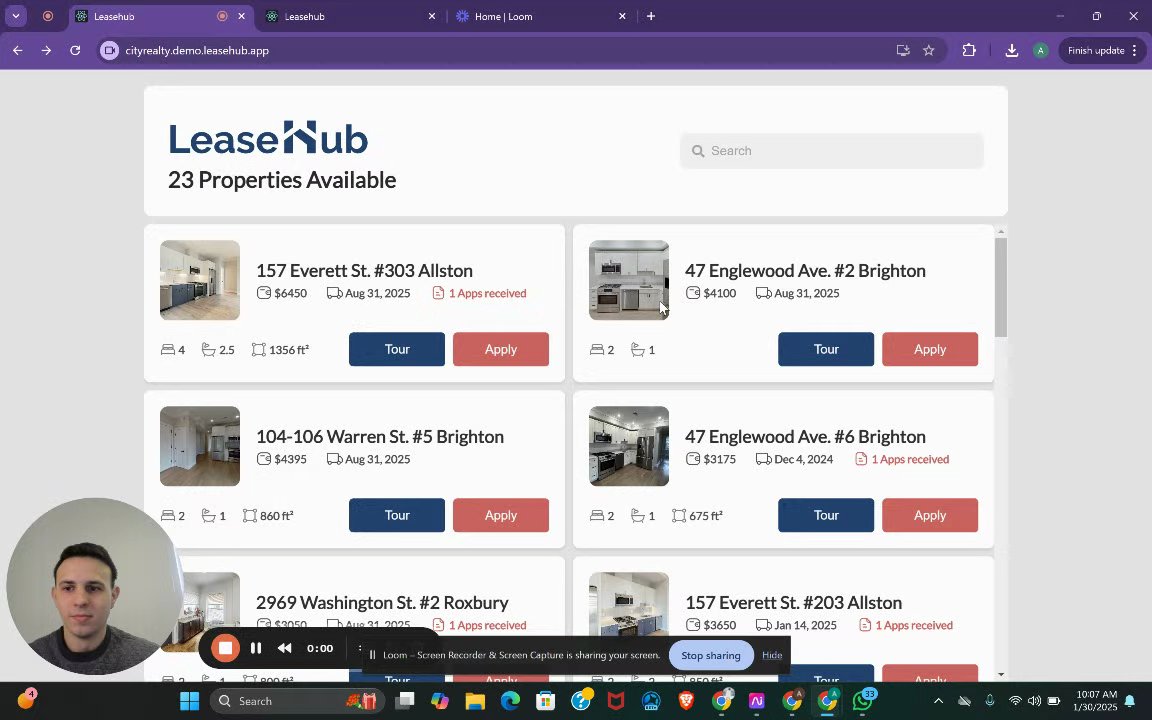Open WhatsApp from the taskbar
The height and width of the screenshot is (720, 1152).
[863, 701]
